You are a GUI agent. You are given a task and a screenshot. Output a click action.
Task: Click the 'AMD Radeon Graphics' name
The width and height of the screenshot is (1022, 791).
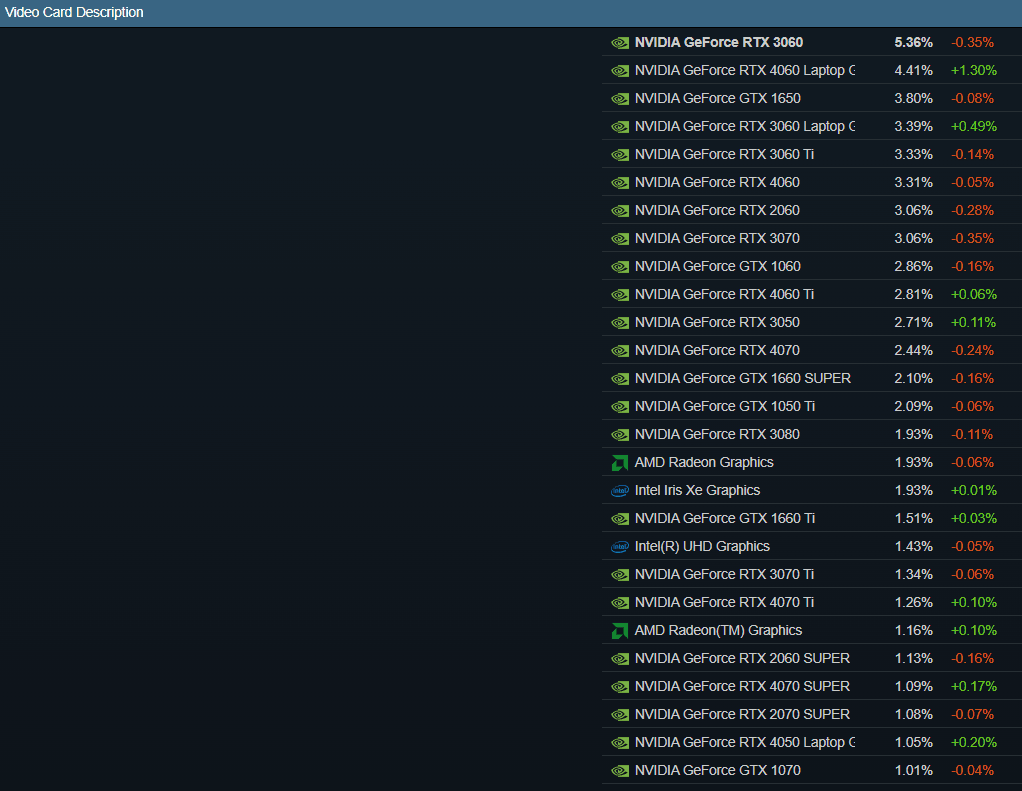pos(704,463)
